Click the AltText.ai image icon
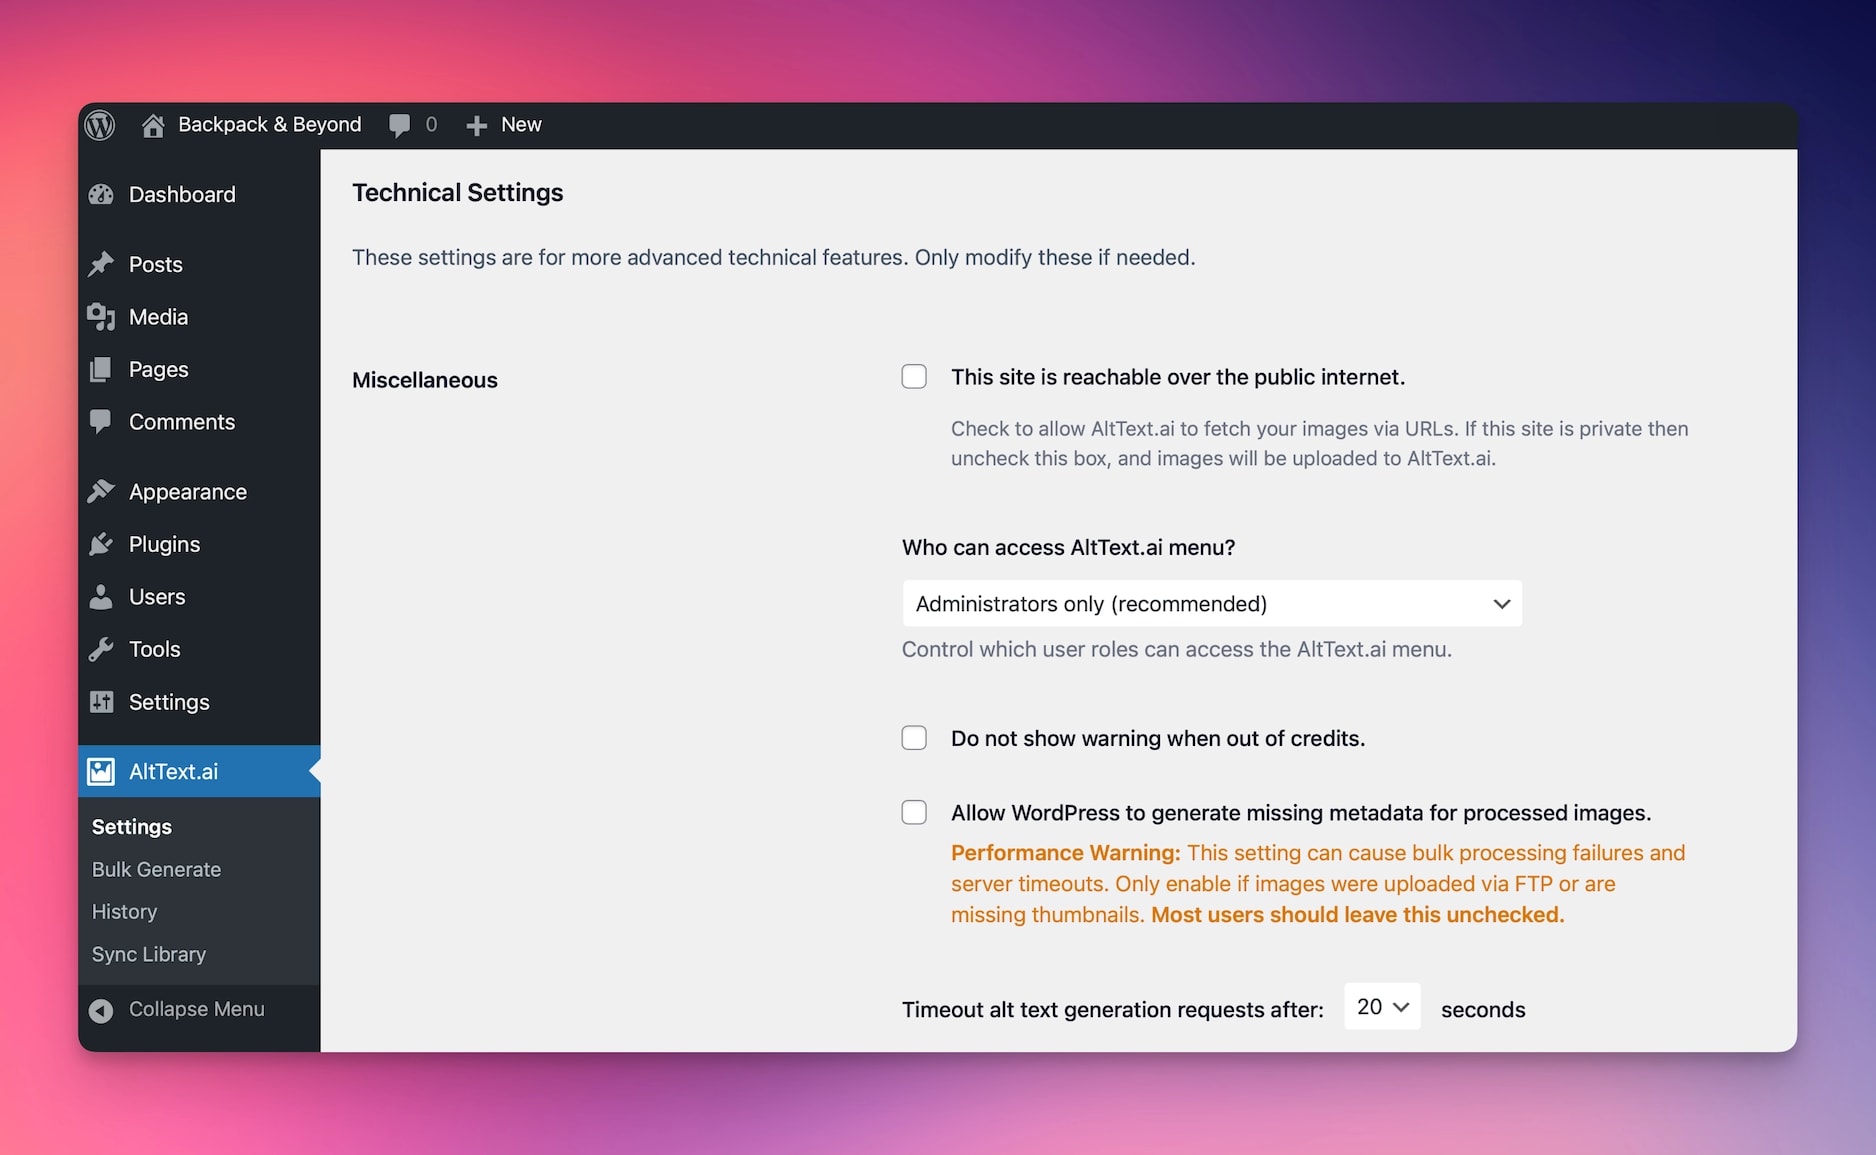The width and height of the screenshot is (1876, 1155). (101, 771)
